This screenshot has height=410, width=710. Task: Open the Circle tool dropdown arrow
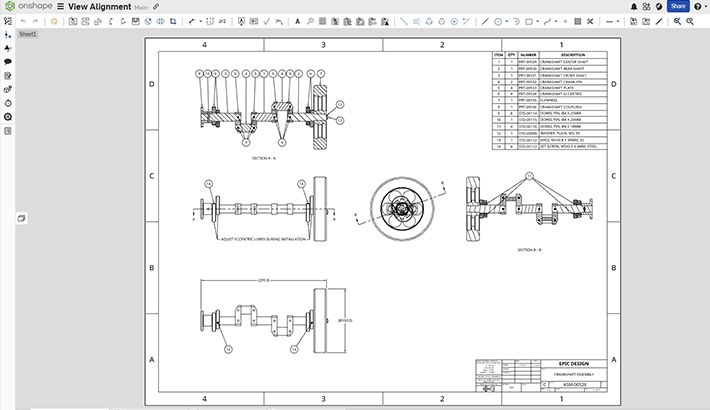[x=506, y=21]
